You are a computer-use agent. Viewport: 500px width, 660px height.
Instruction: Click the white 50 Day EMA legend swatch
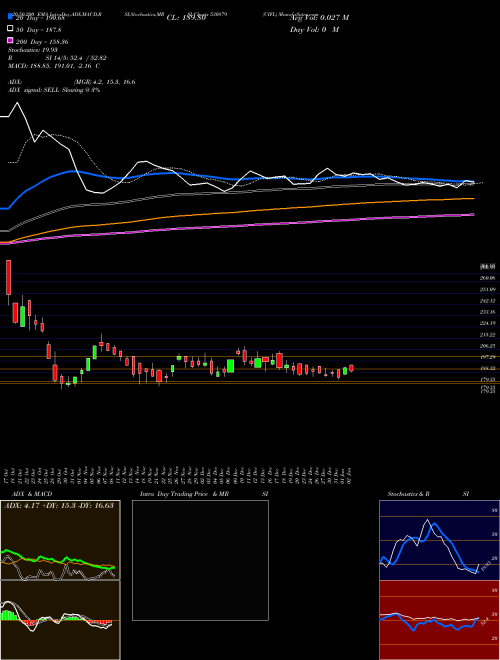coord(10,29)
